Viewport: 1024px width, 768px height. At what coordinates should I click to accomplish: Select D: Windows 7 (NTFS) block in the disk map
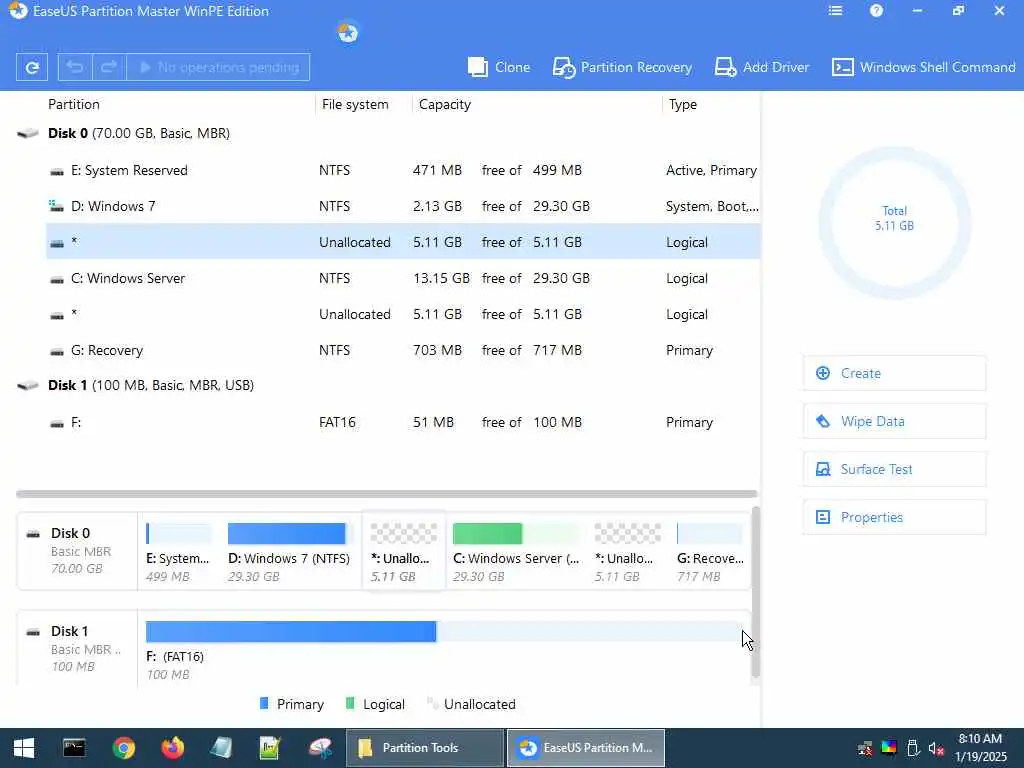289,552
